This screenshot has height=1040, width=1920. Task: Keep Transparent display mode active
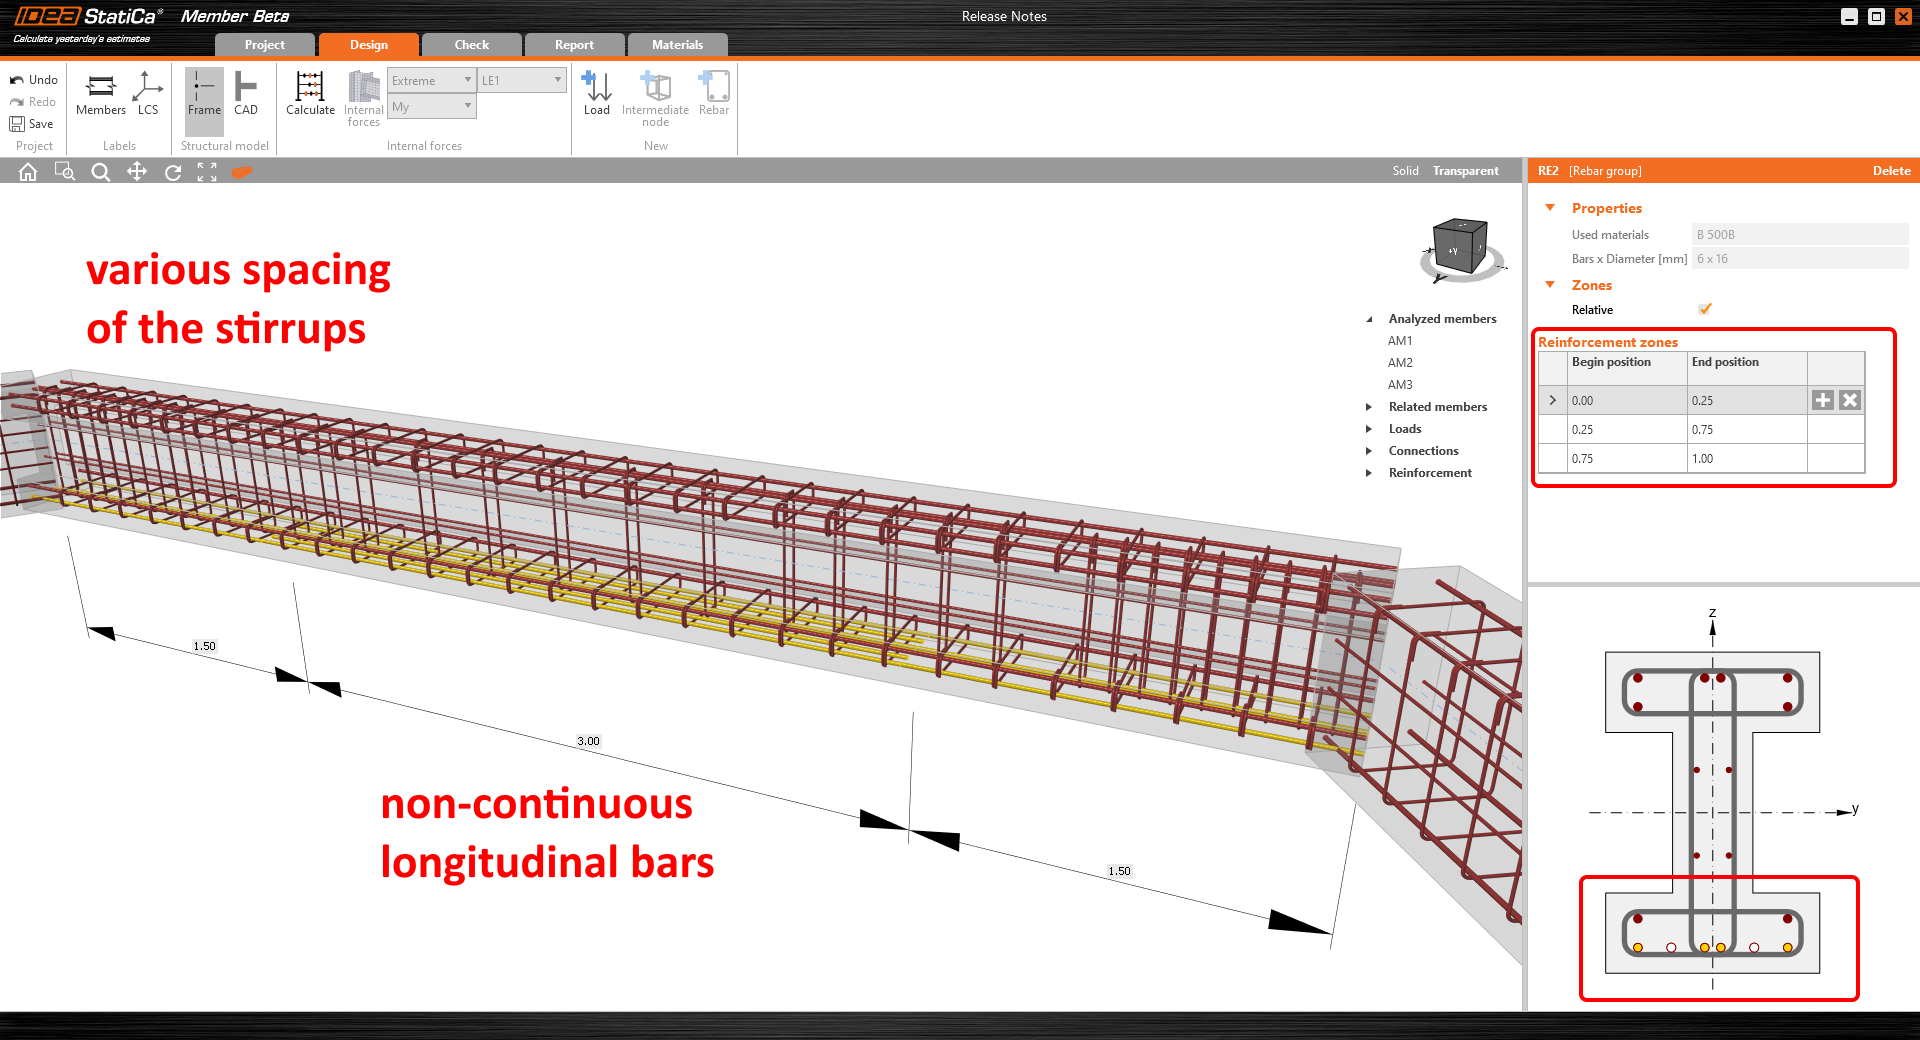pos(1465,170)
